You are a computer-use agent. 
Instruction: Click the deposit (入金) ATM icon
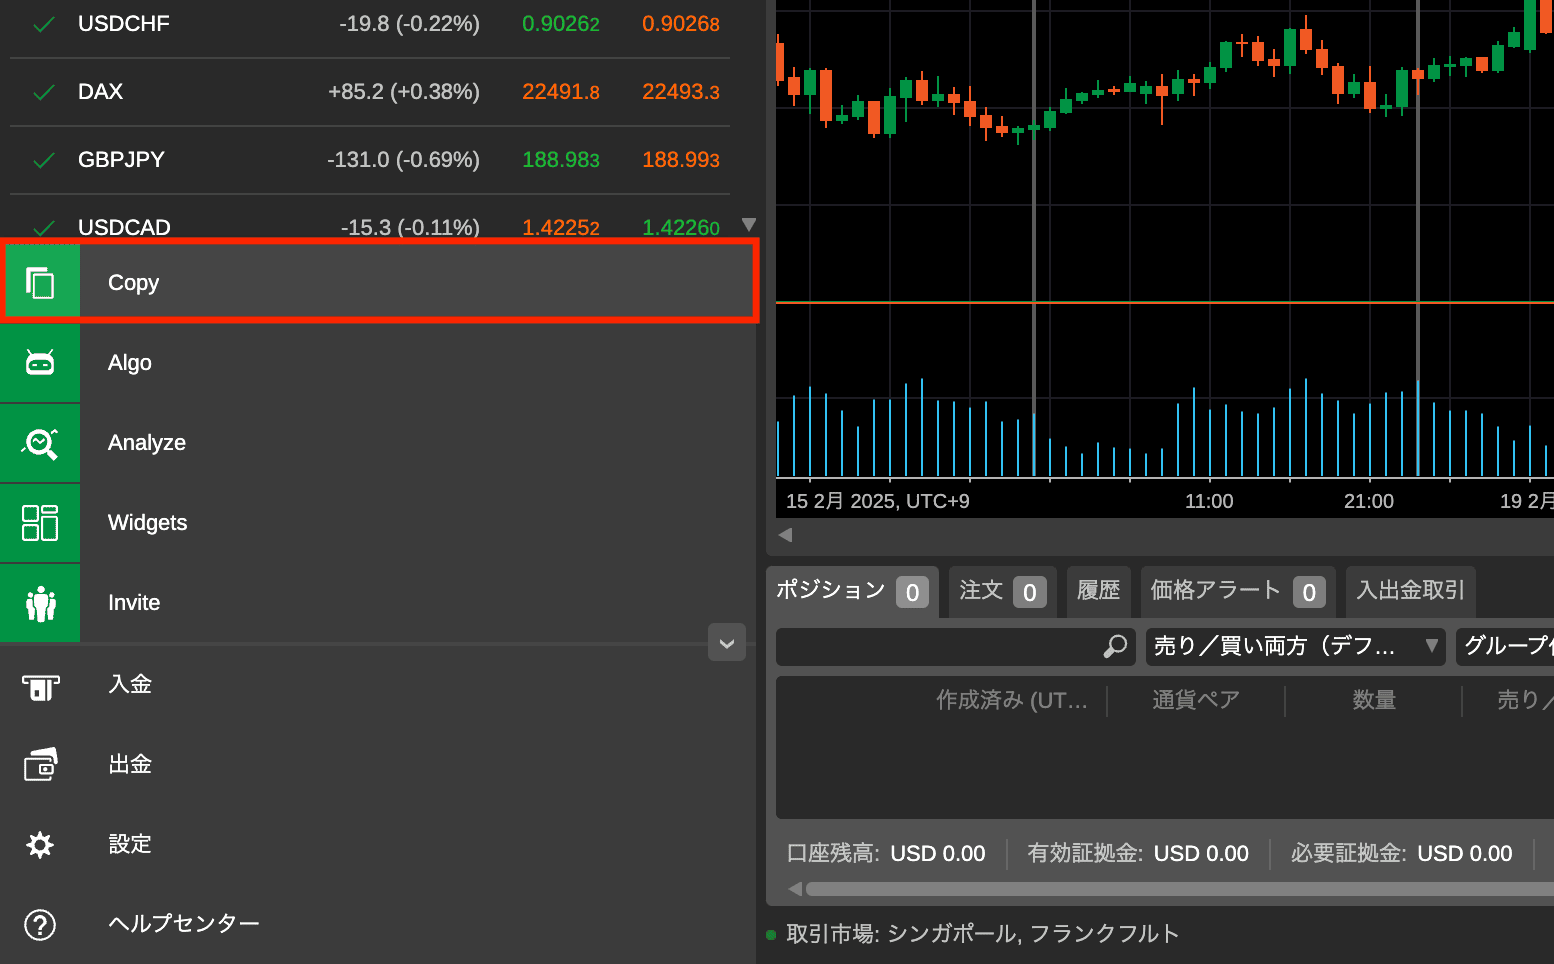40,686
